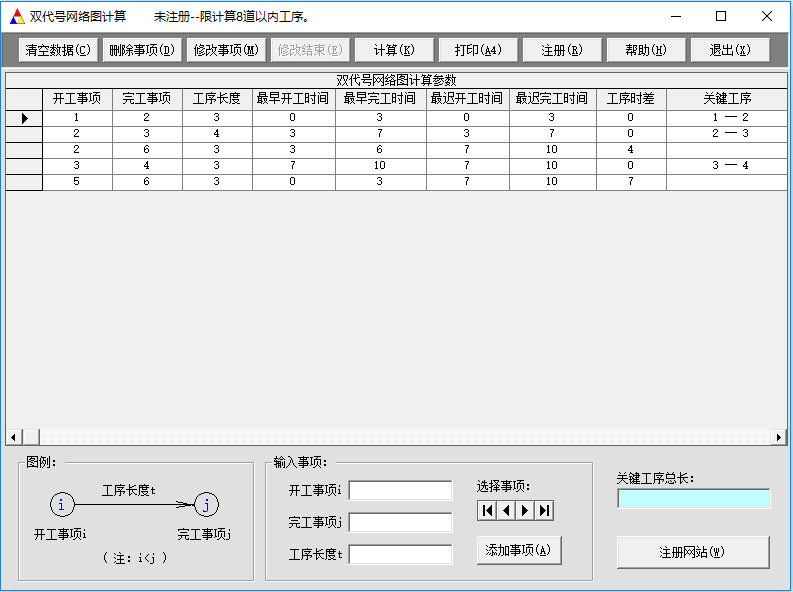Image resolution: width=793 pixels, height=592 pixels.
Task: Click 工序时差 cell with value 7
Action: click(631, 182)
